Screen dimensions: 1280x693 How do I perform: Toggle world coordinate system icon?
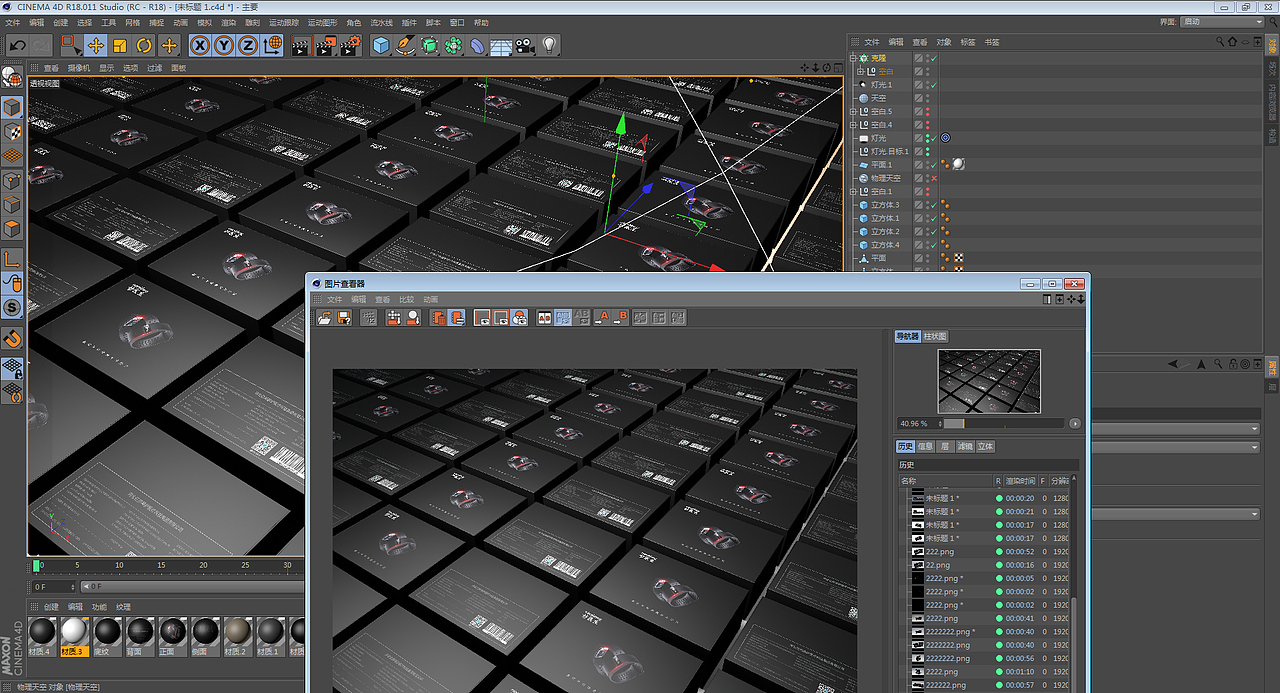pyautogui.click(x=272, y=45)
